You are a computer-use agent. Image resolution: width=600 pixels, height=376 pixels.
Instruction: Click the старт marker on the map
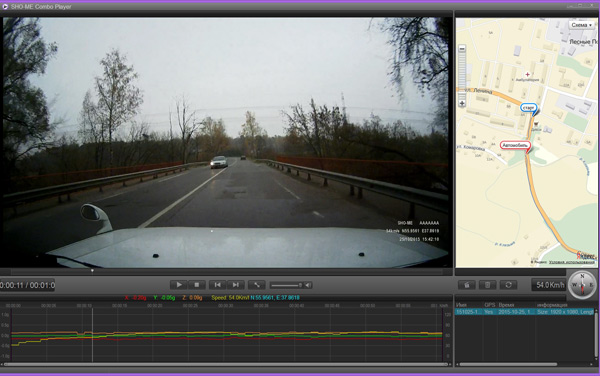pos(528,108)
